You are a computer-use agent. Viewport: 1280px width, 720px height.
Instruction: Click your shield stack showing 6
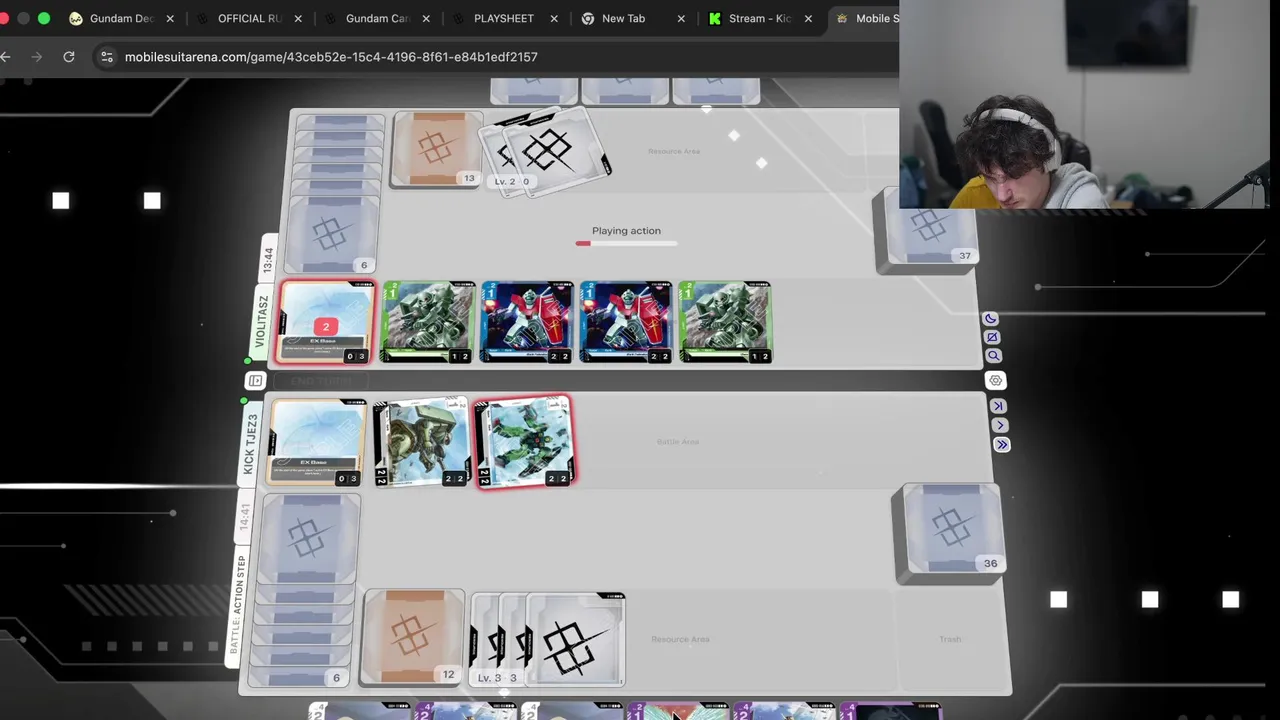tap(305, 590)
